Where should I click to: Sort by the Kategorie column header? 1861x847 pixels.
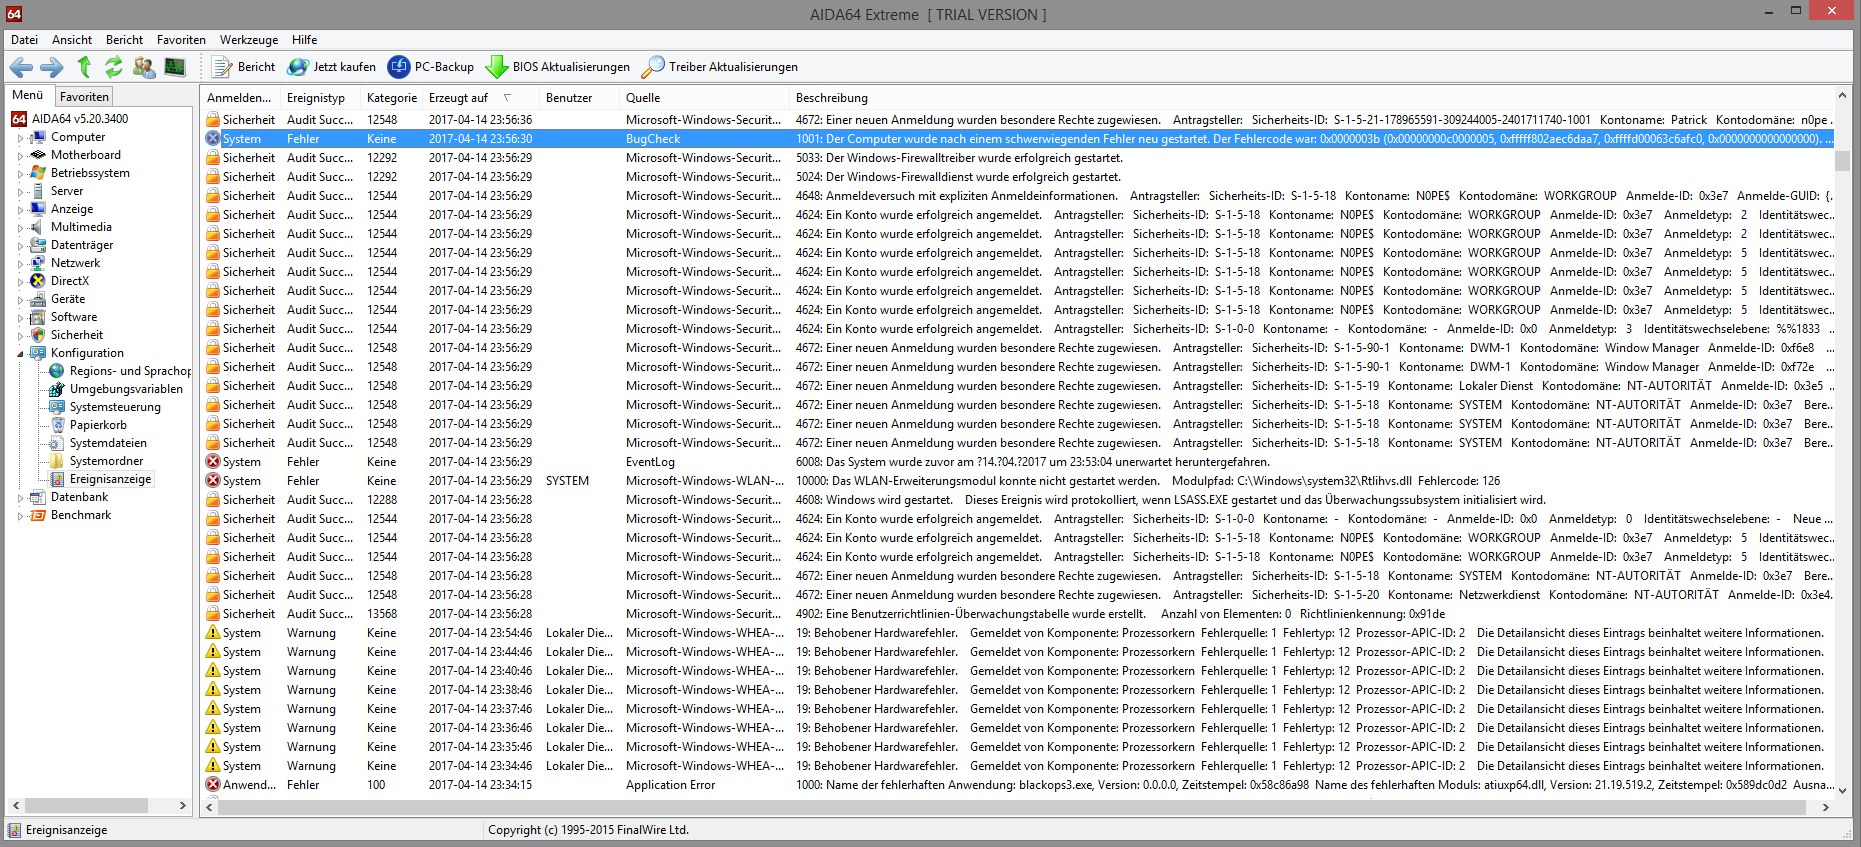[x=392, y=98]
